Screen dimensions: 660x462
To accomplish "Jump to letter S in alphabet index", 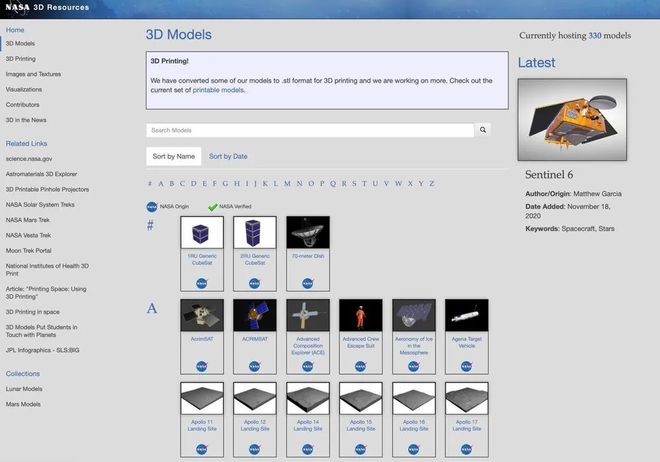I will (x=354, y=183).
